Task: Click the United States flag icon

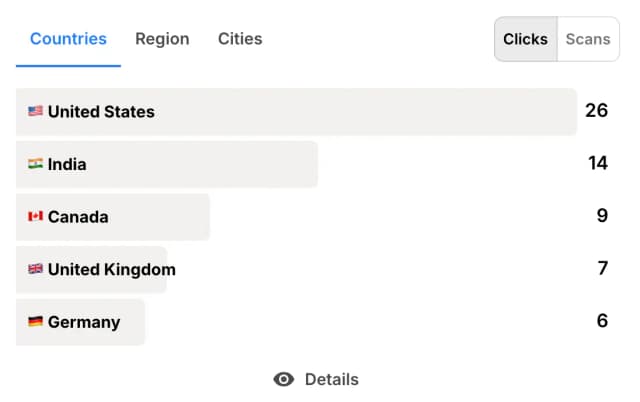Action: pos(35,111)
